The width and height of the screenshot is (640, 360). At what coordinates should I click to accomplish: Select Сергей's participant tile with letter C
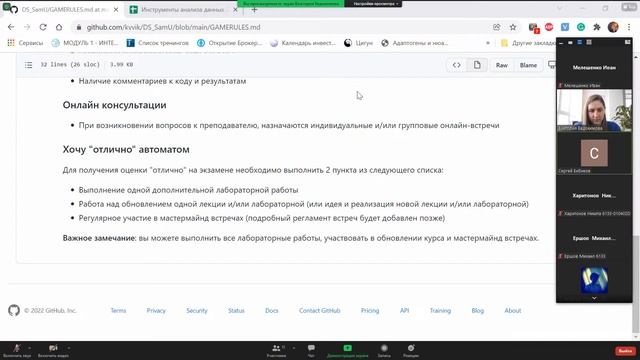click(594, 153)
